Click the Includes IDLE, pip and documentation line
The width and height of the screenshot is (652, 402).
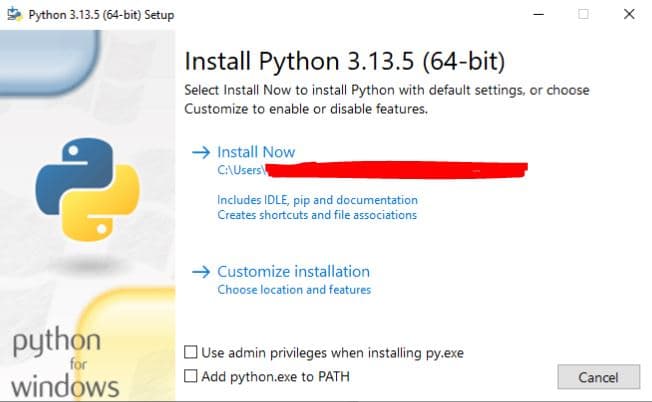tap(317, 200)
